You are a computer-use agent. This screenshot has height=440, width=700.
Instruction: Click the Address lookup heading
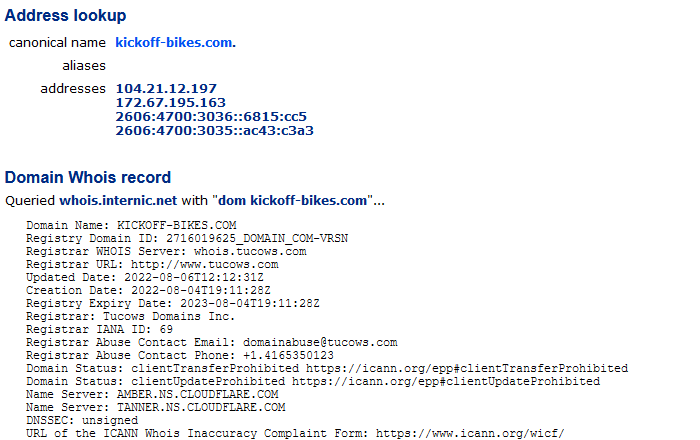[x=66, y=15]
